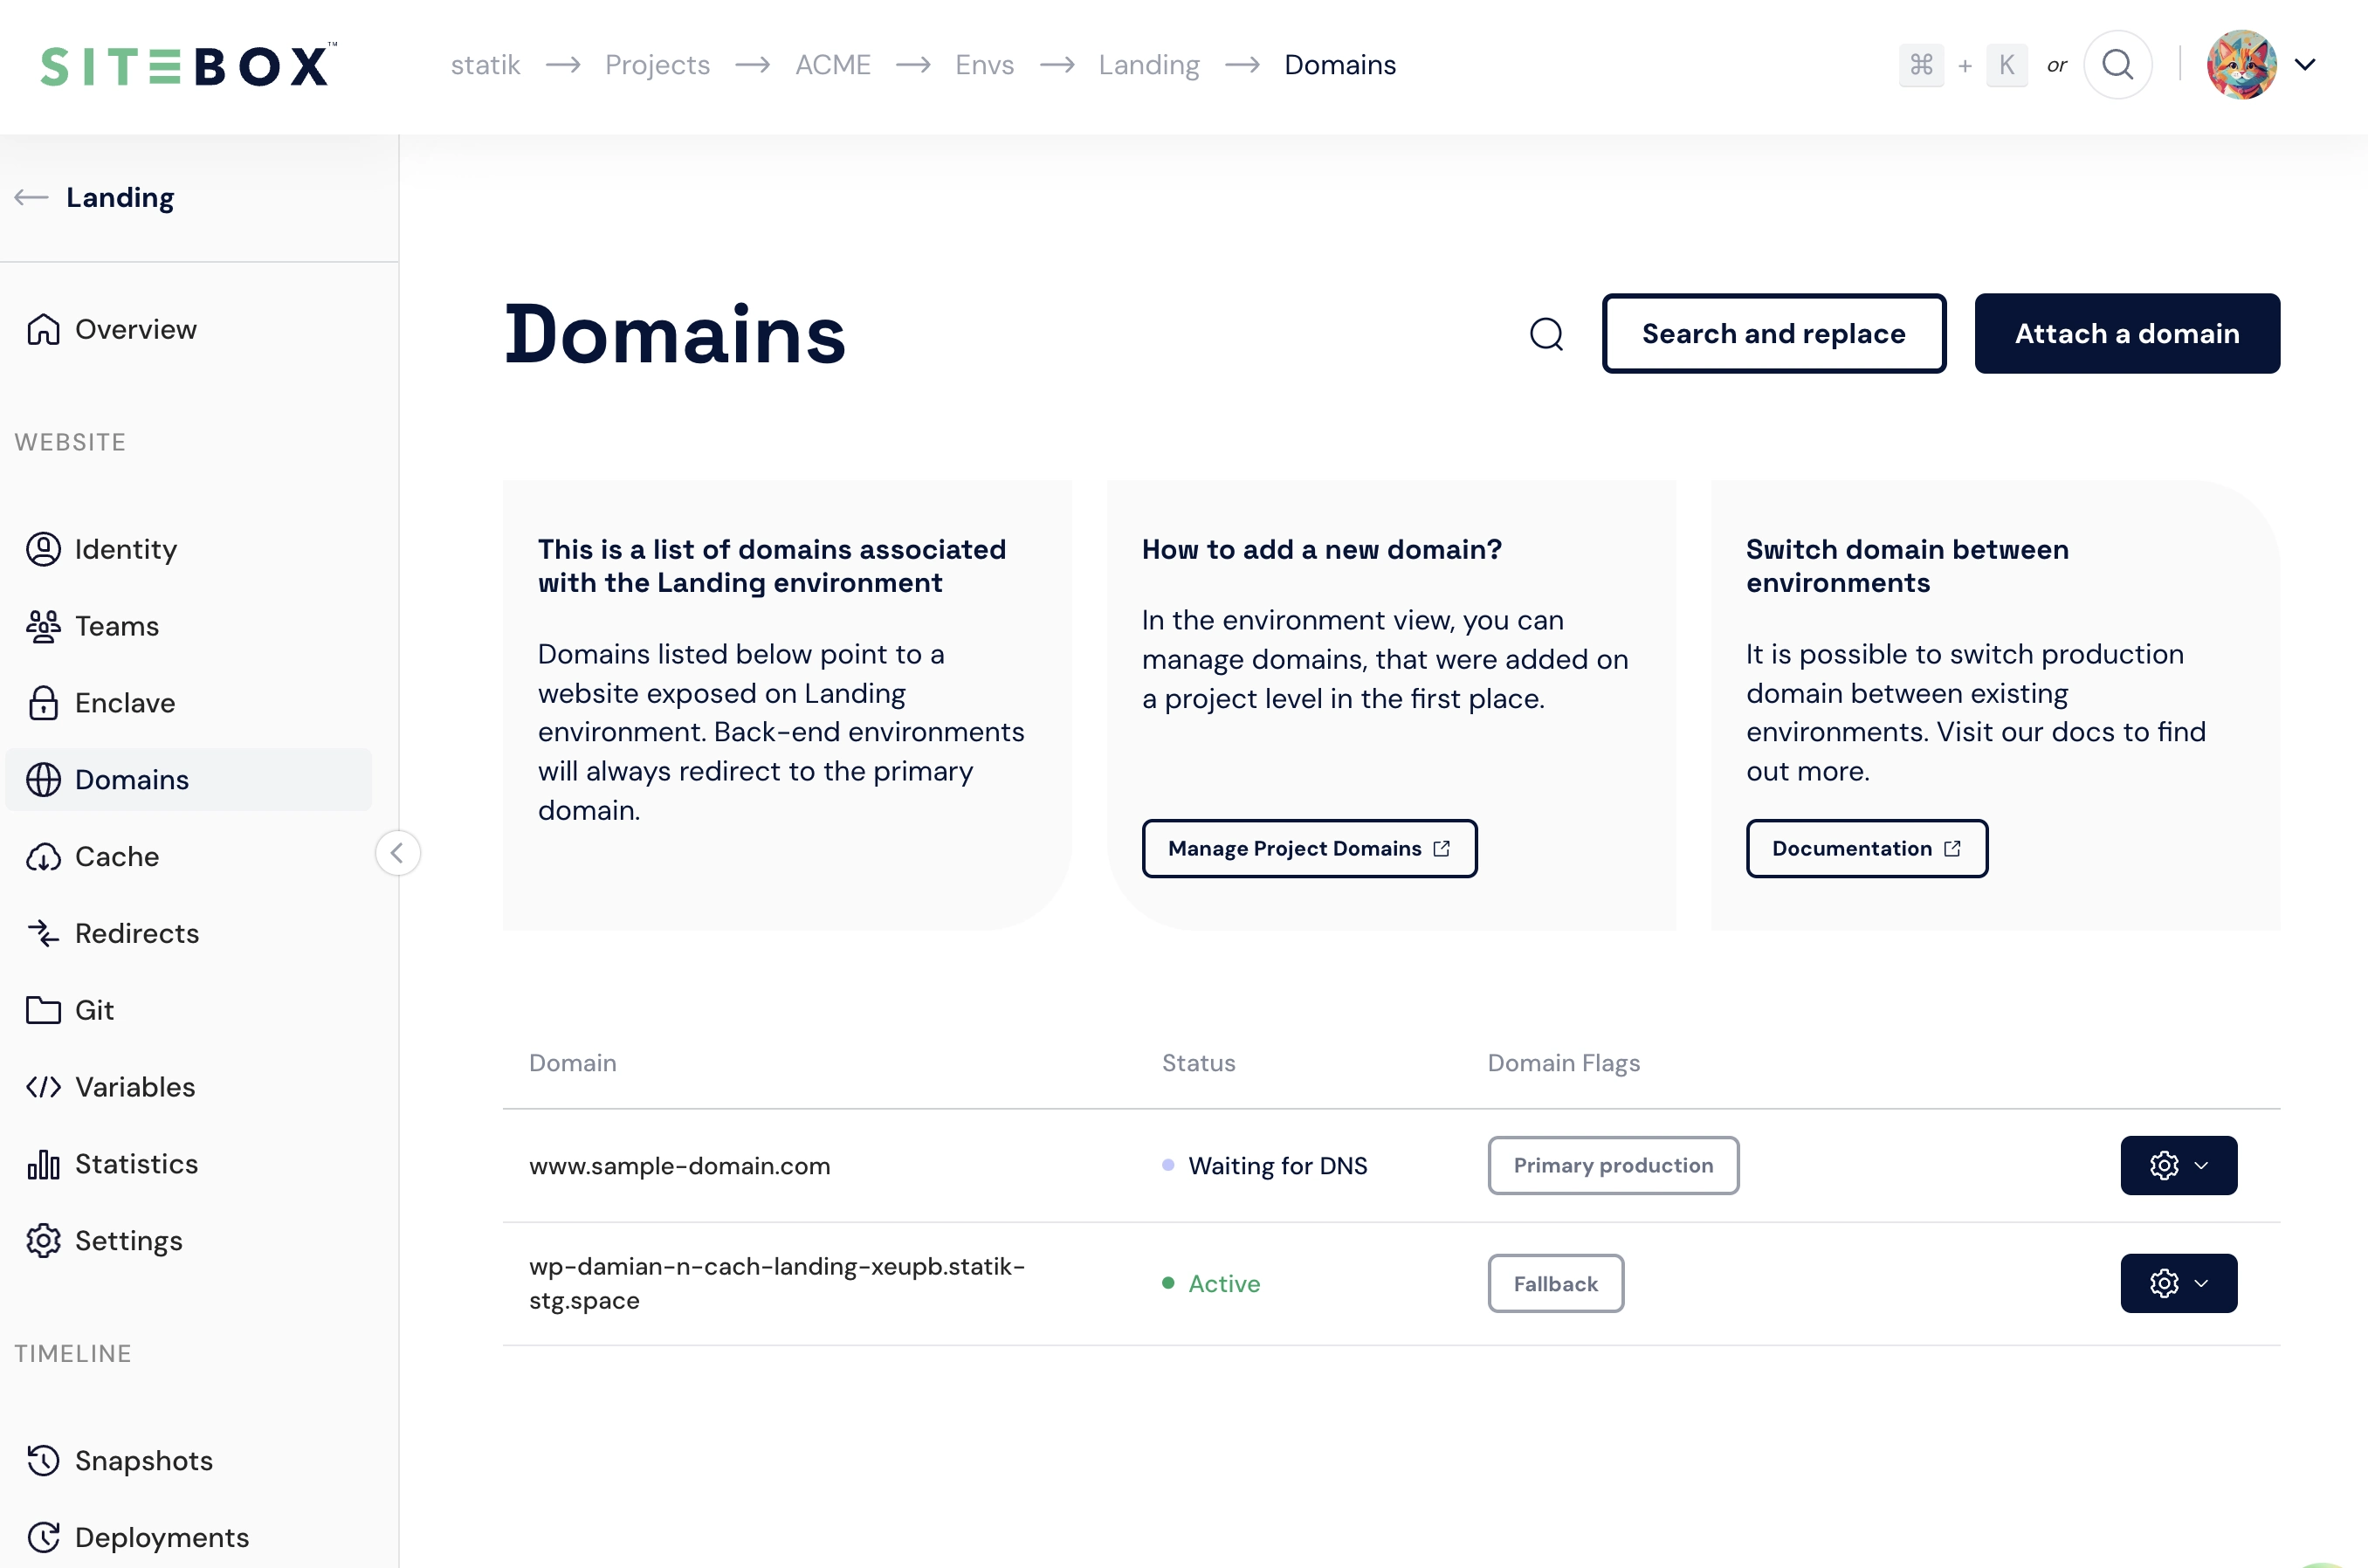Click the Search and replace button

point(1773,333)
